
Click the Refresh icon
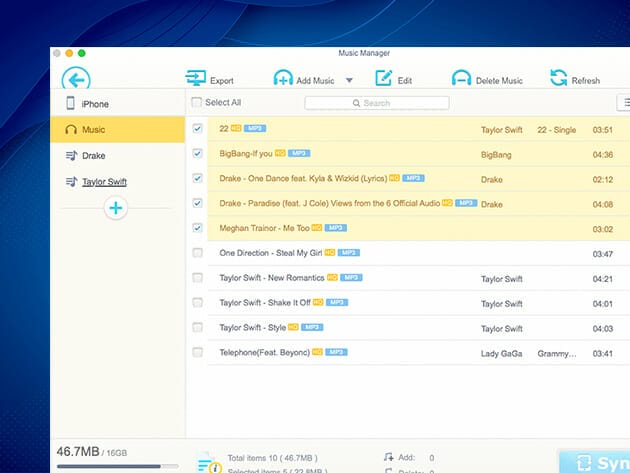pyautogui.click(x=559, y=79)
